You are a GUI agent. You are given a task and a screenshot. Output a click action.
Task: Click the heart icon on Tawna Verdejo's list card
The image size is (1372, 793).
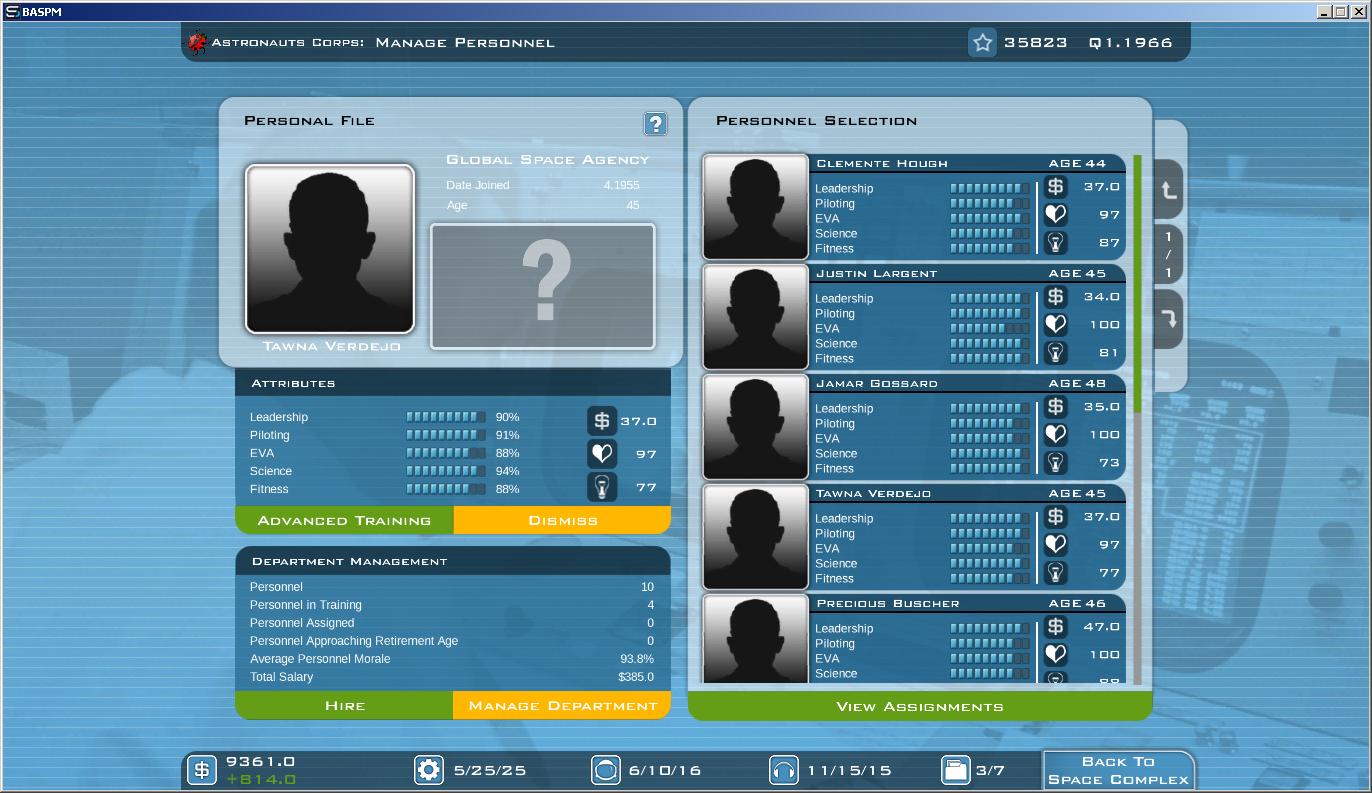(x=1055, y=544)
